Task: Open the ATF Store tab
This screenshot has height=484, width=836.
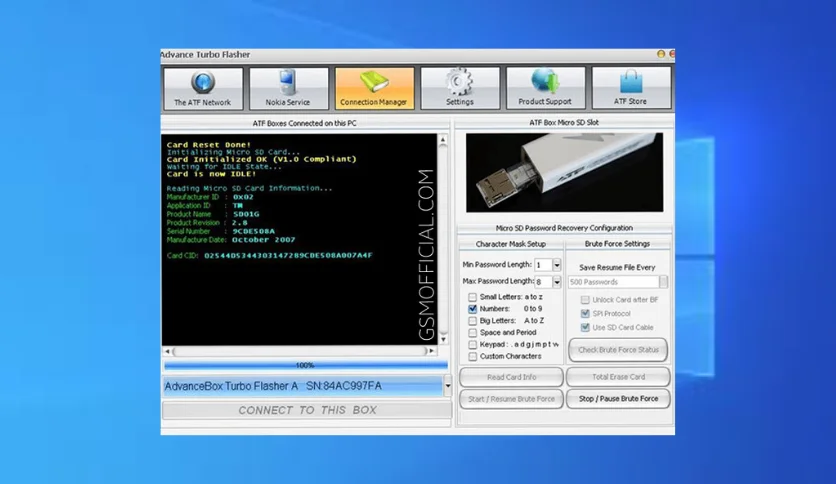Action: coord(631,88)
